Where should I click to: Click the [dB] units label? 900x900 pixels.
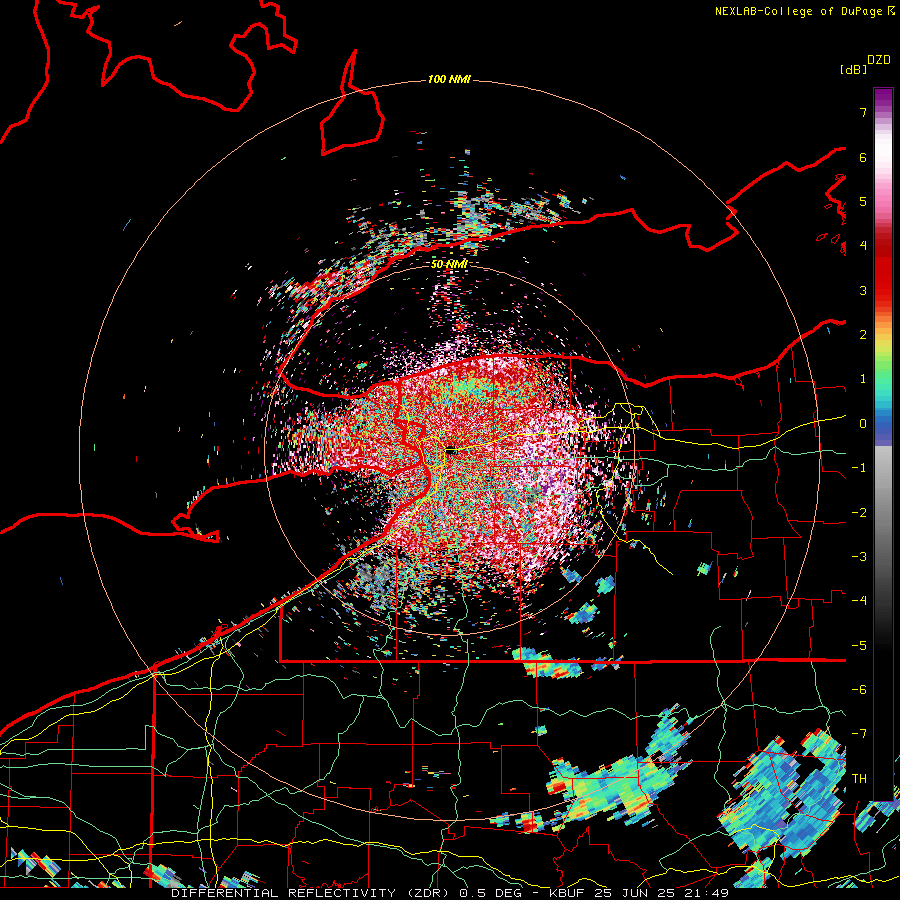point(853,69)
